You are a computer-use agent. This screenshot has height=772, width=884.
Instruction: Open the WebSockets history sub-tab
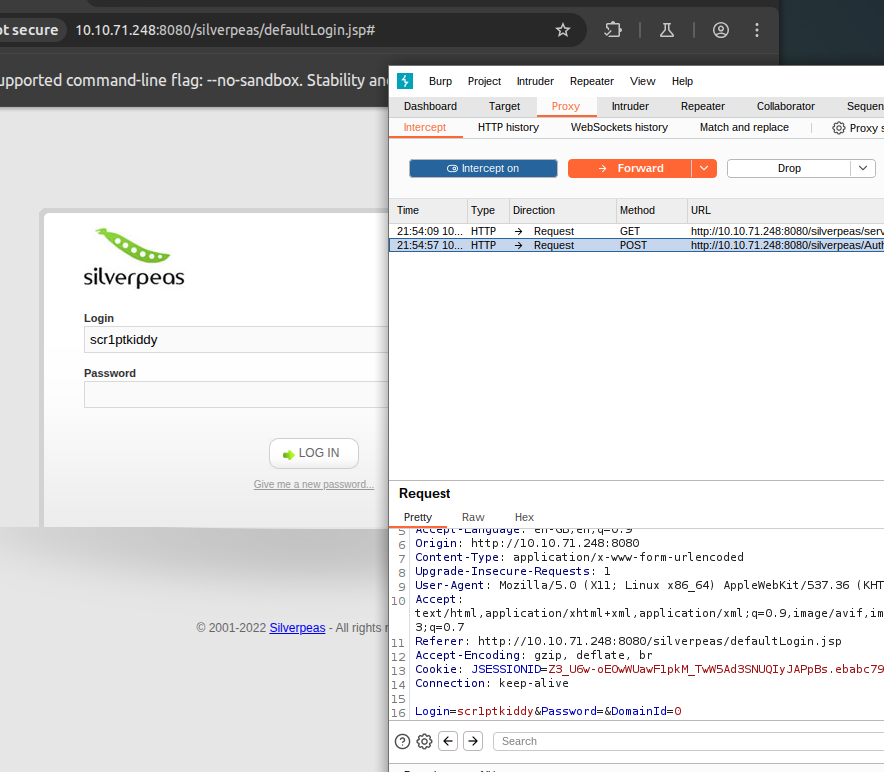pos(619,127)
